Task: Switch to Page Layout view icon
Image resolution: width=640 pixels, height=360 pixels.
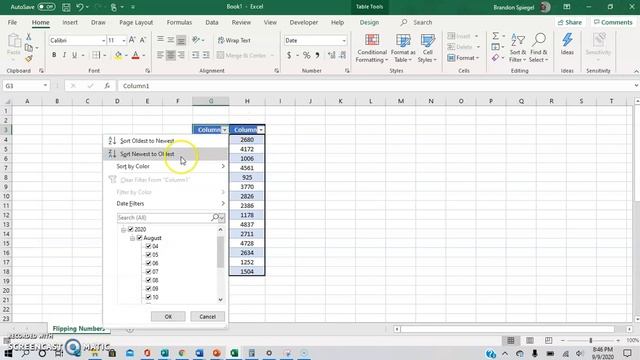Action: click(530, 340)
